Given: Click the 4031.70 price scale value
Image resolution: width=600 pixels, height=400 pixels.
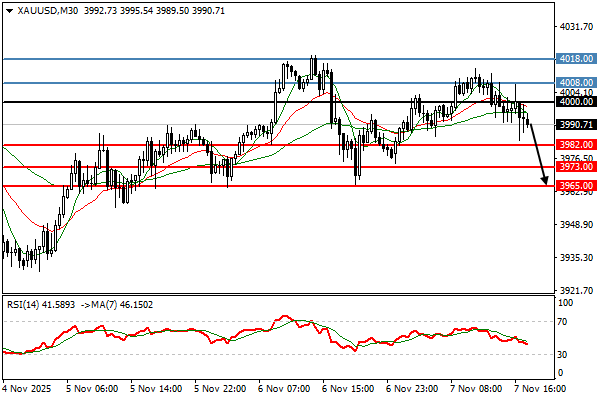Looking at the screenshot, I should coord(575,27).
